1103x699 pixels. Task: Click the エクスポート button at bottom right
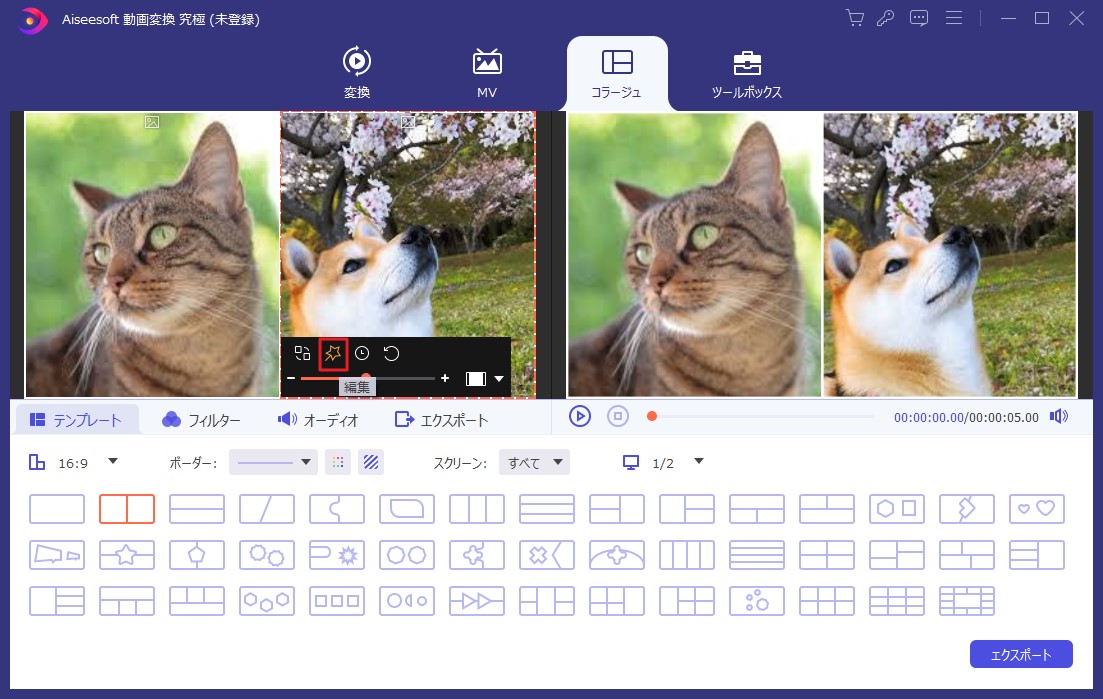[1021, 654]
